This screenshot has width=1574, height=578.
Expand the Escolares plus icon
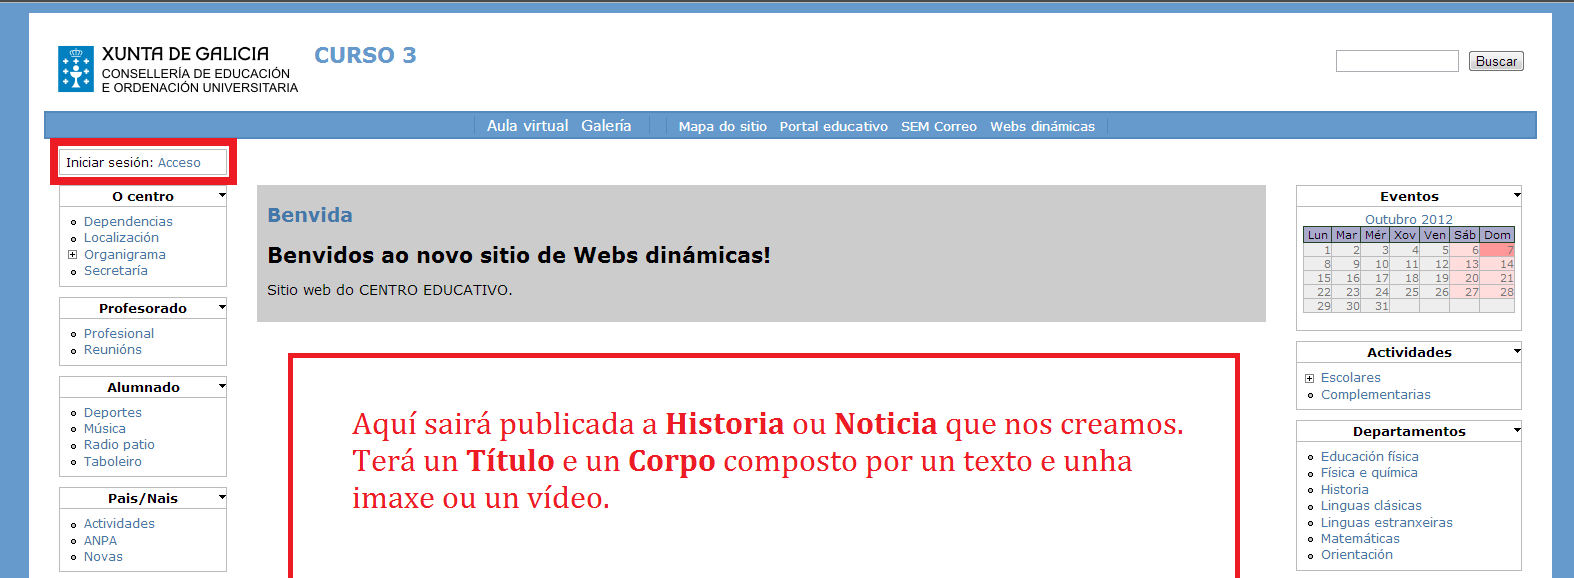click(1309, 378)
